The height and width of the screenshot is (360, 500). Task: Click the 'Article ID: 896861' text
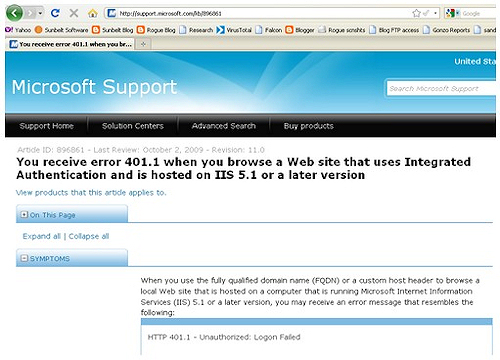click(x=51, y=150)
